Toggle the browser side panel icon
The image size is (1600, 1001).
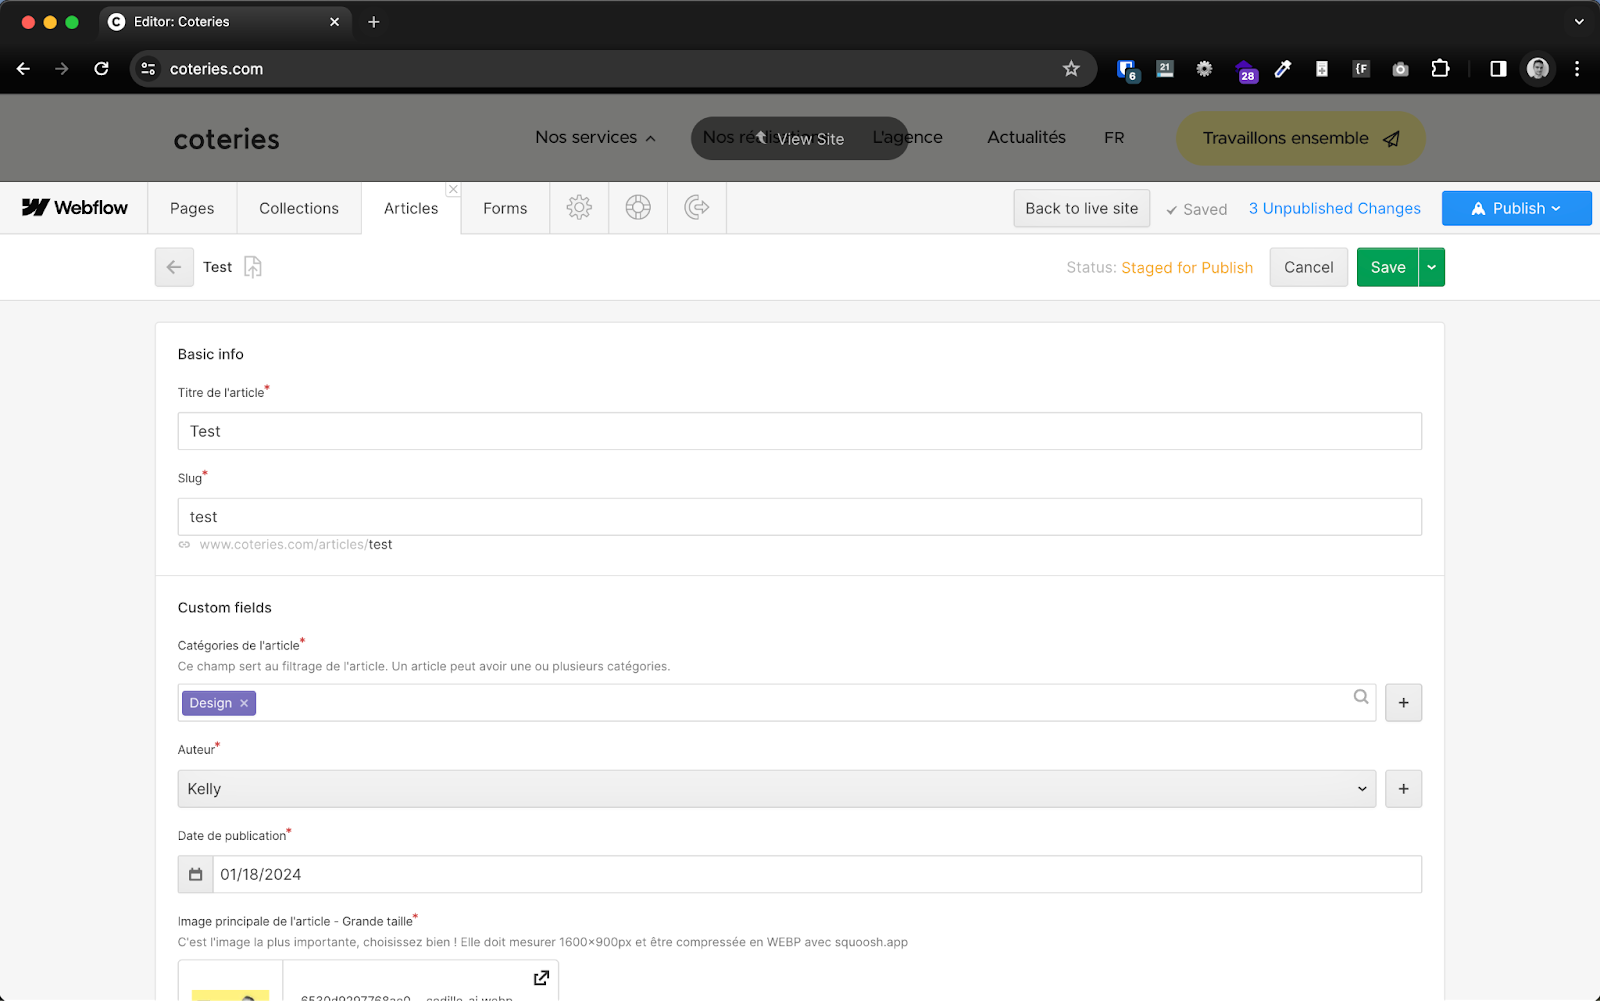coord(1498,69)
